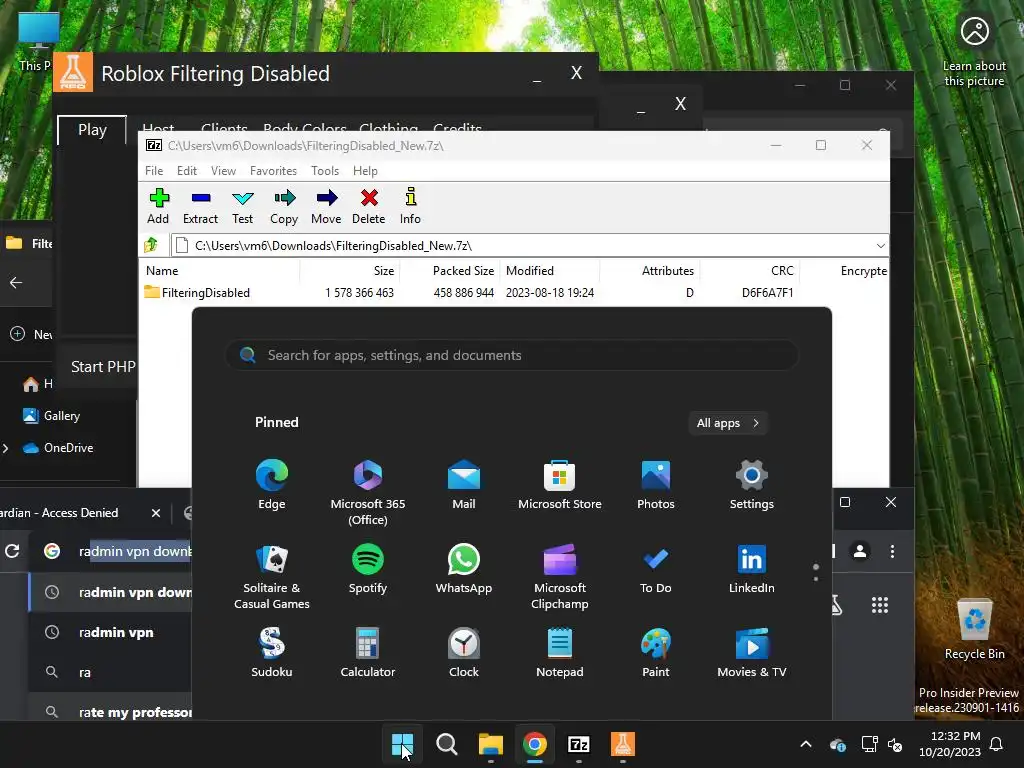Go up one folder level in 7-Zip

pos(152,245)
